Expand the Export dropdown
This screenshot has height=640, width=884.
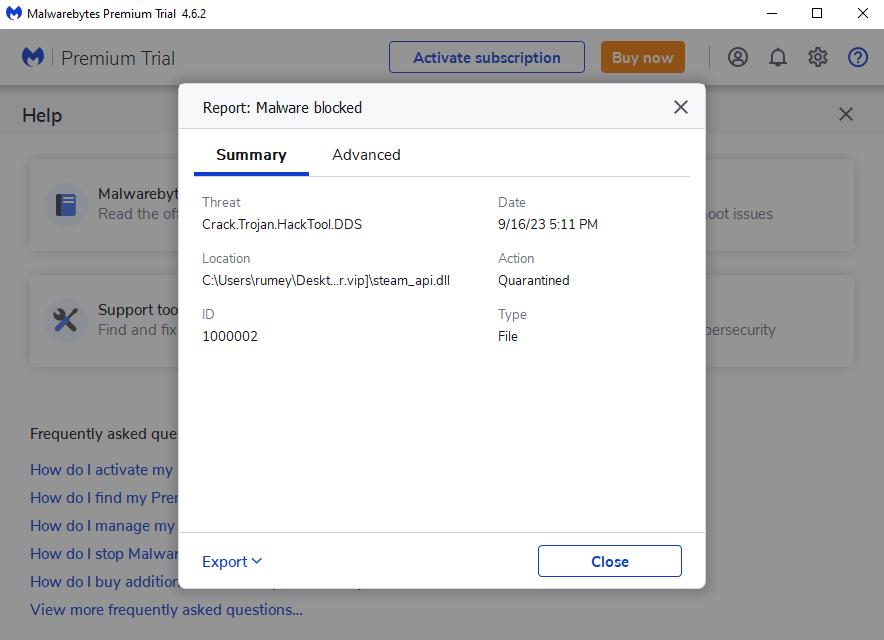pos(232,562)
